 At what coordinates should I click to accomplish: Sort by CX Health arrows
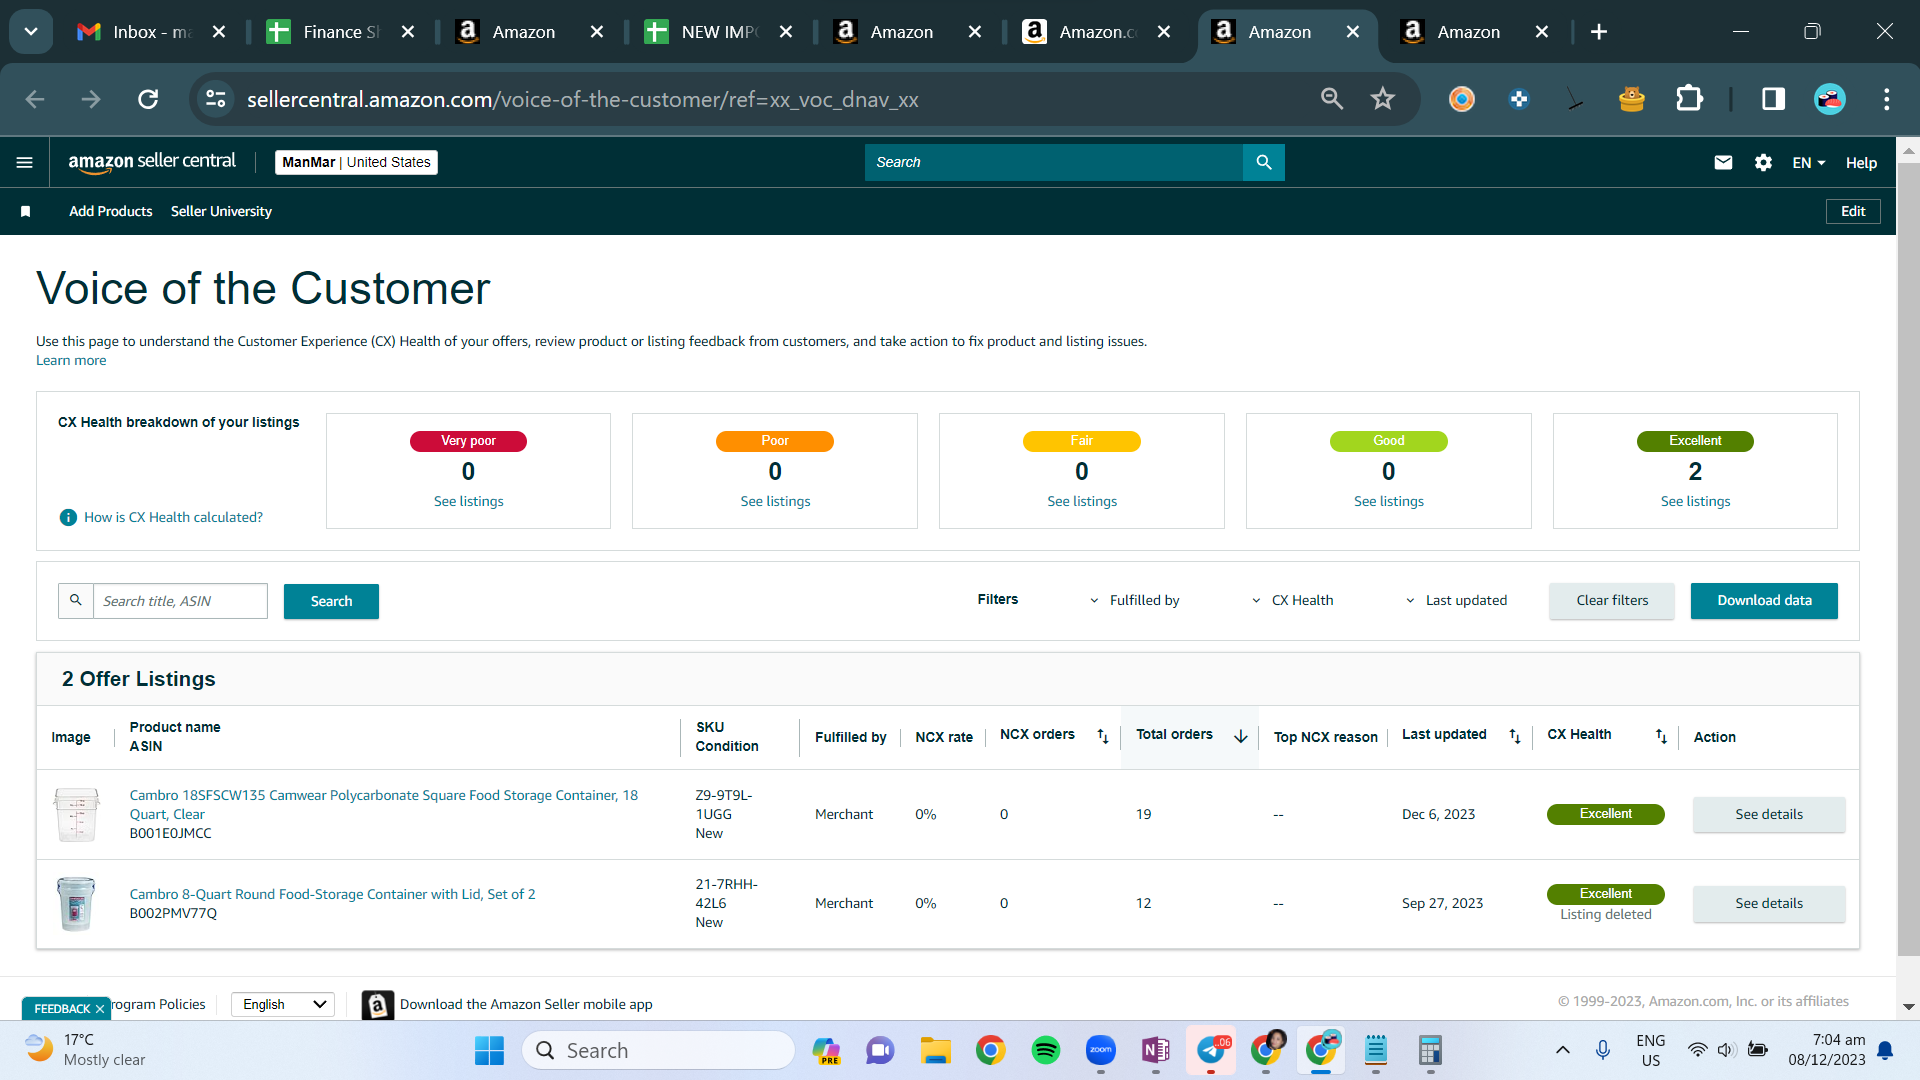point(1661,736)
